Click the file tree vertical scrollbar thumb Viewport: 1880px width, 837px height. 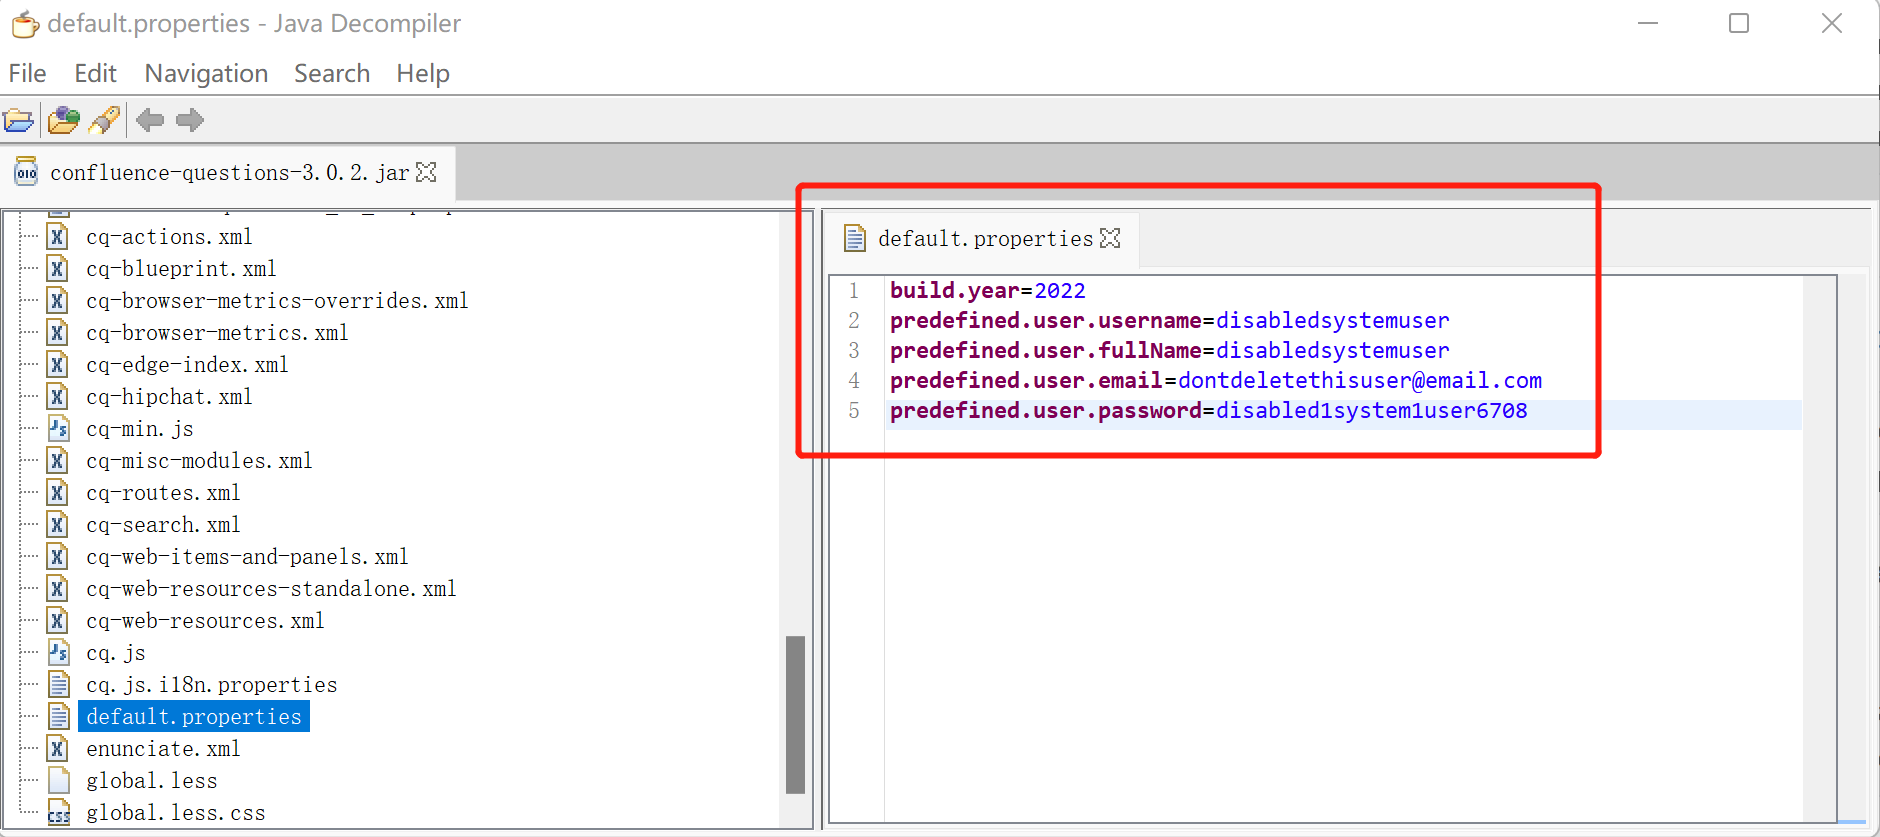[x=796, y=714]
